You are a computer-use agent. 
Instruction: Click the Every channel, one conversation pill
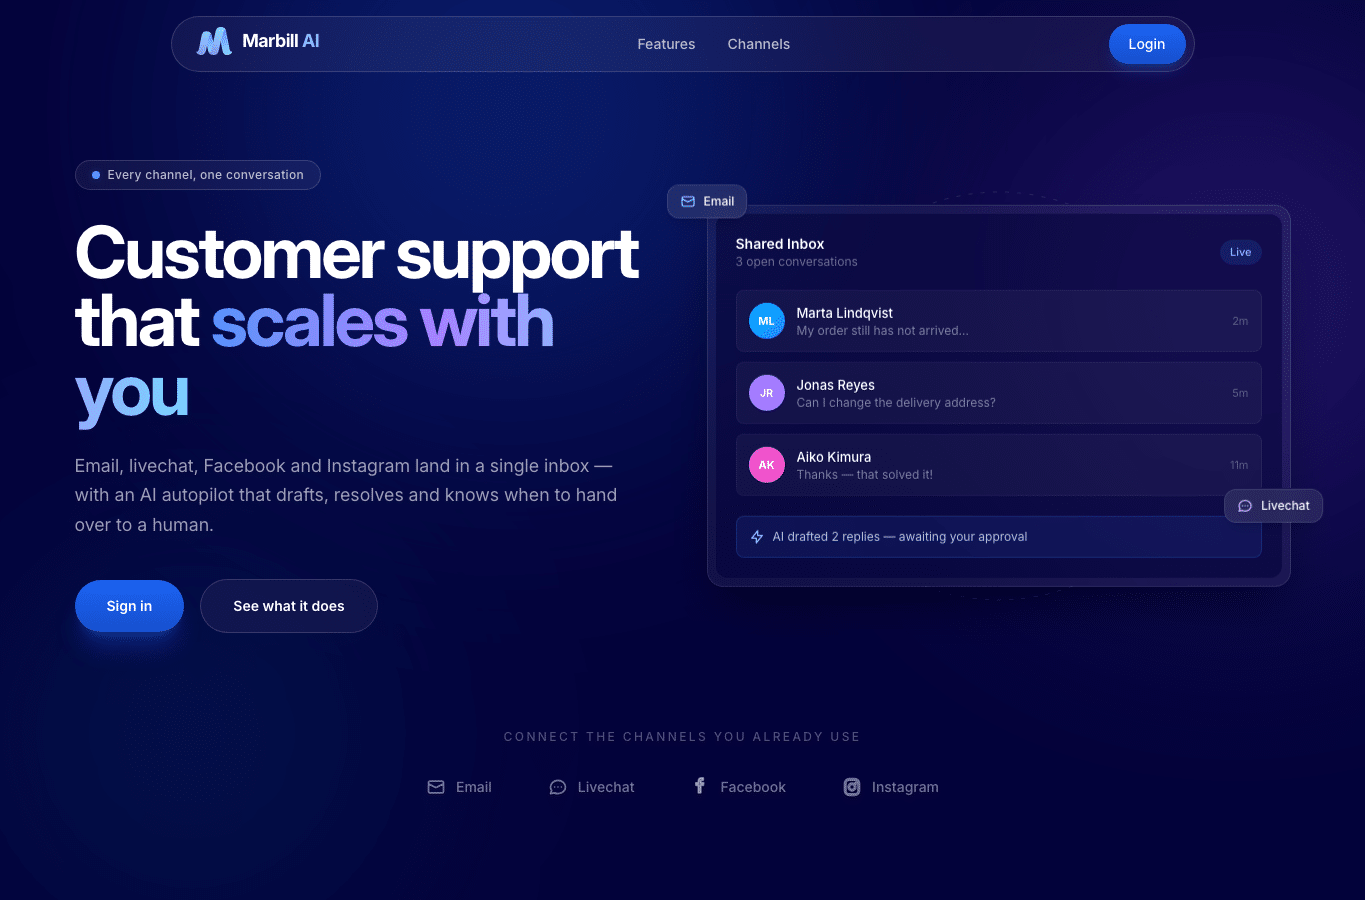tap(198, 175)
